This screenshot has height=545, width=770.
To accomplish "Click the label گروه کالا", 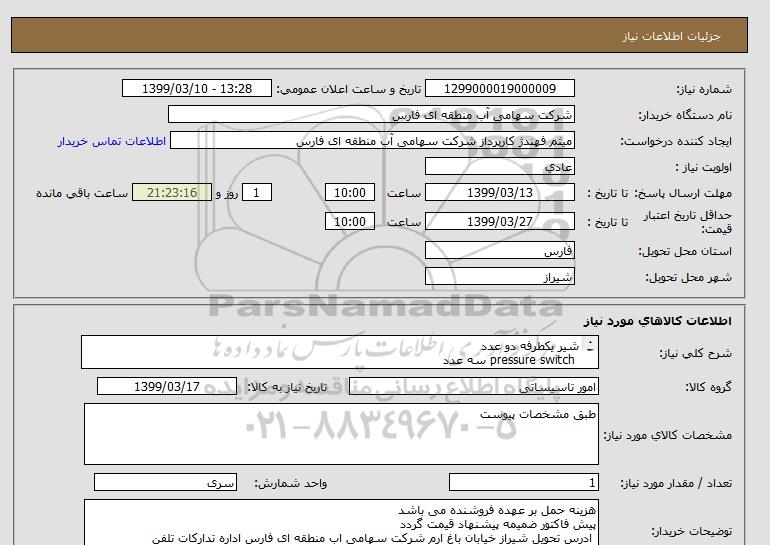I will (709, 387).
